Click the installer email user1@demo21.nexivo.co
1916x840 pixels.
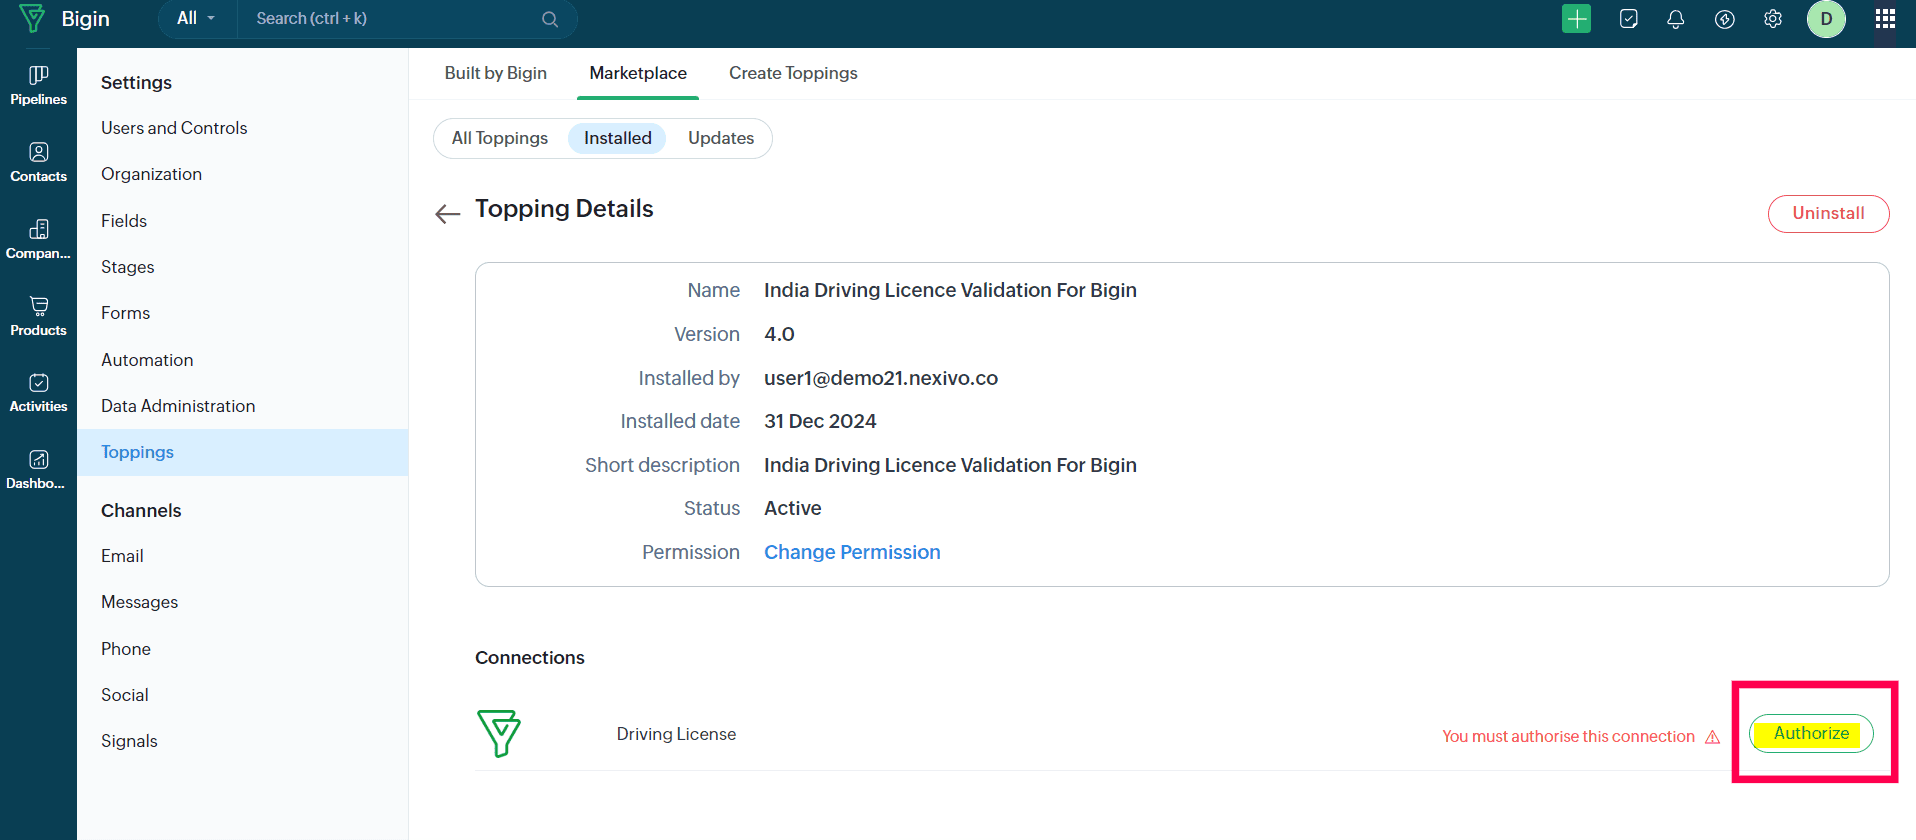pos(881,378)
